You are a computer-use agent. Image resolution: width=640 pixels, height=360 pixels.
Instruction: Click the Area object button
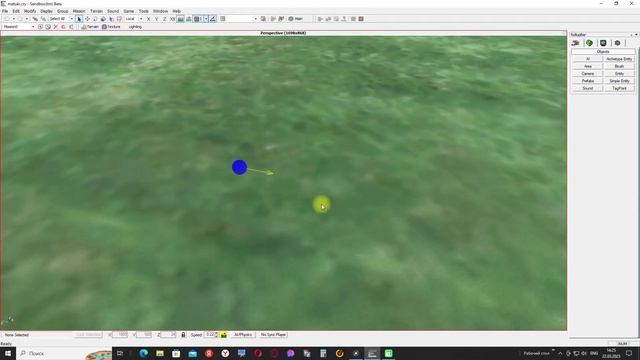587,66
